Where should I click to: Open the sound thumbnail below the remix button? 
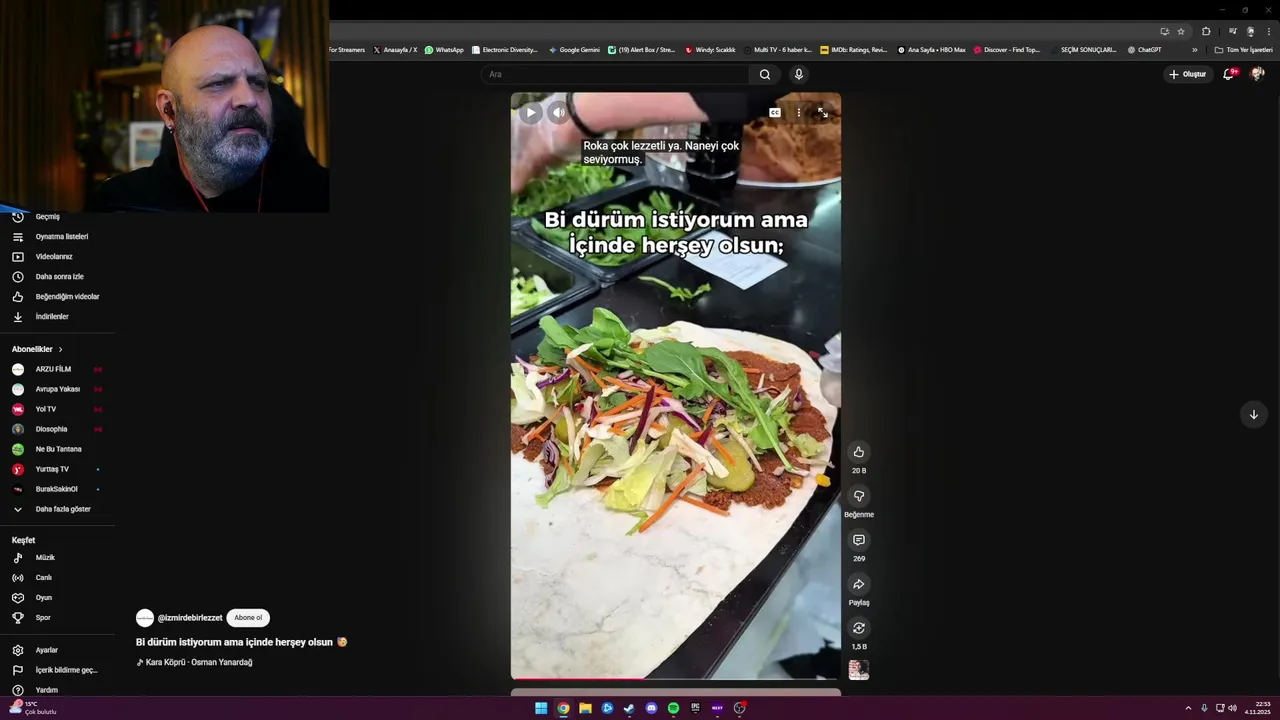point(858,670)
